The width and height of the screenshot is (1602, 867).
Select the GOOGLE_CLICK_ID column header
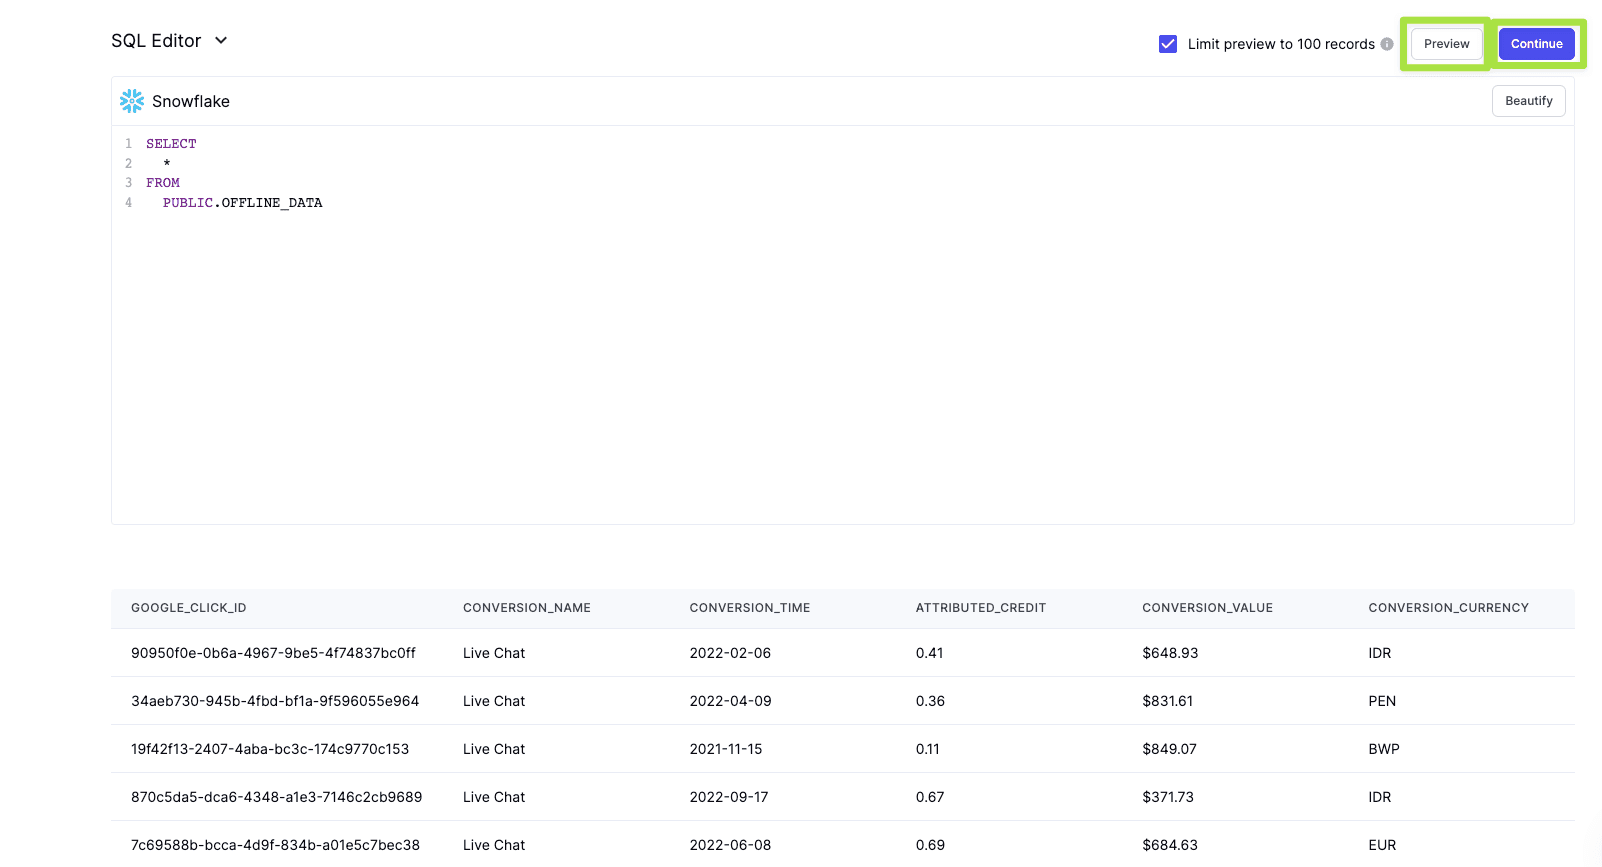(188, 608)
